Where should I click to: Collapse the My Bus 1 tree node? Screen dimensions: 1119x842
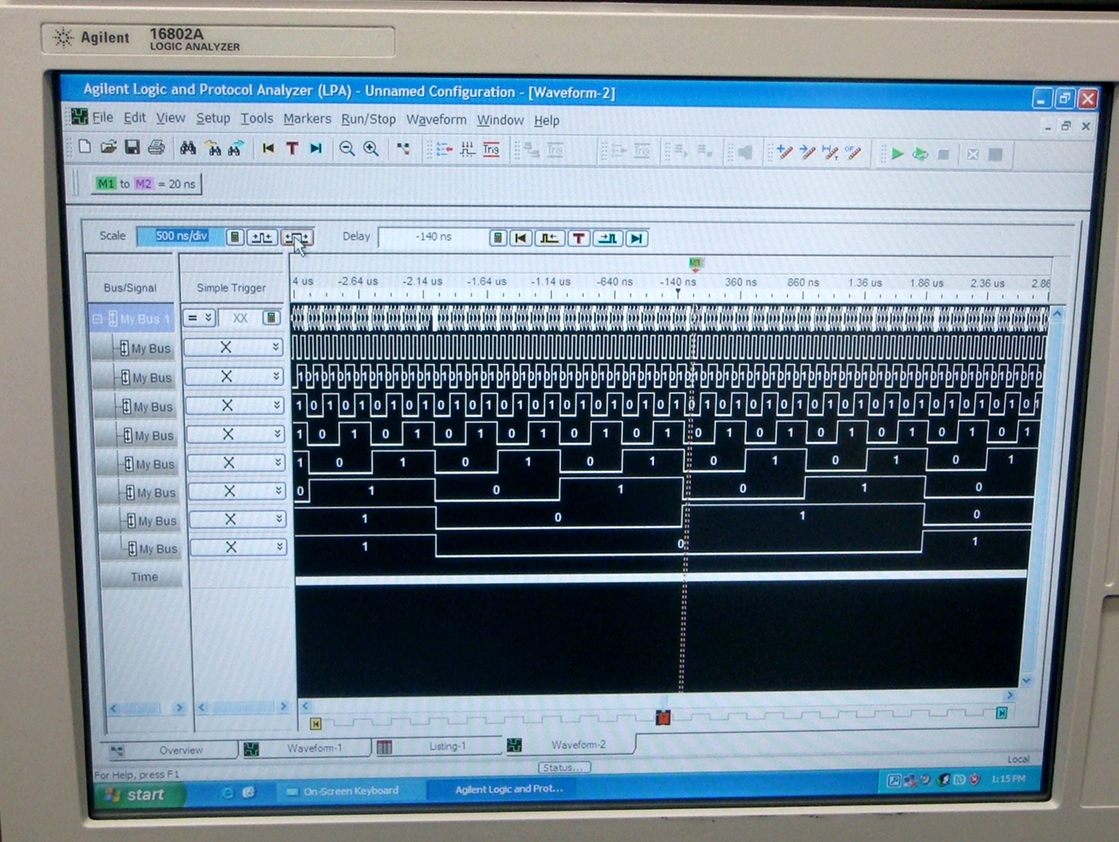[98, 319]
